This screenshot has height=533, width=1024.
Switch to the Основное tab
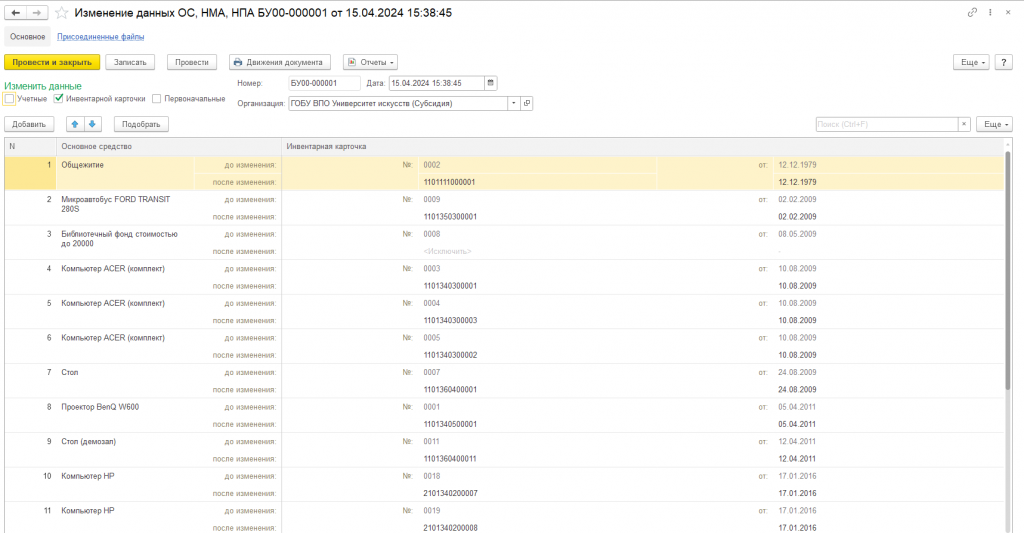[27, 37]
